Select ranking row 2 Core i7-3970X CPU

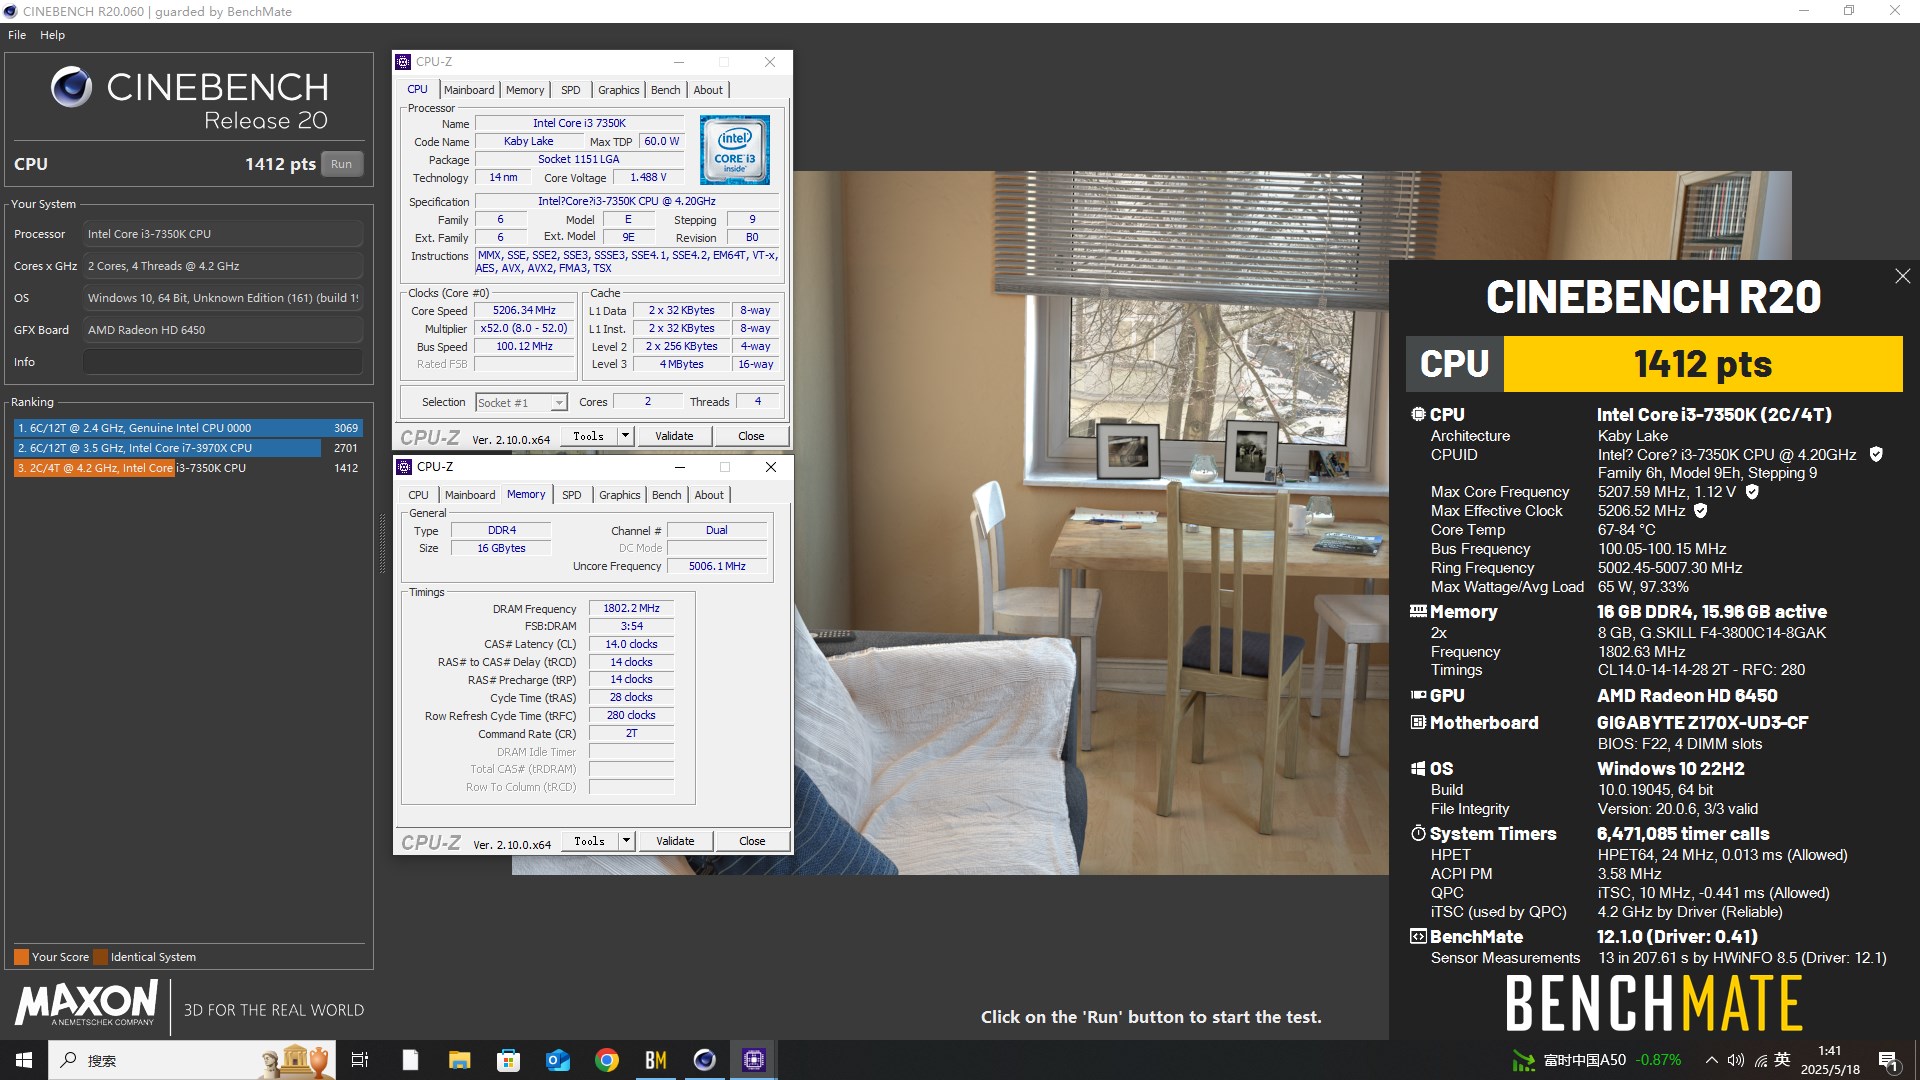(187, 448)
